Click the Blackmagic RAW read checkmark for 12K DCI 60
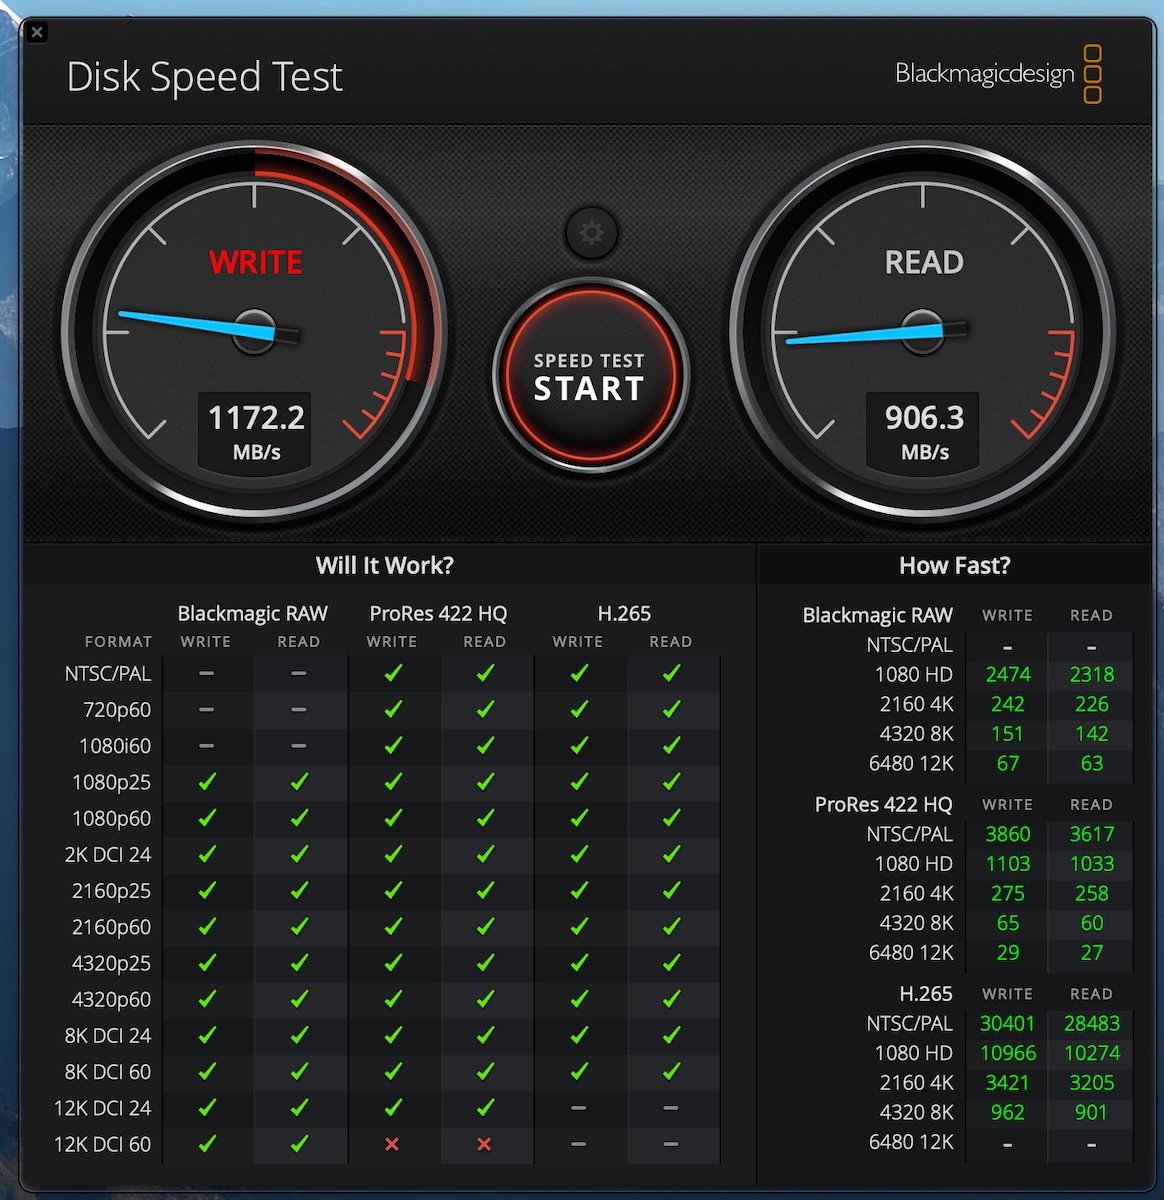This screenshot has width=1164, height=1200. coord(299,1144)
